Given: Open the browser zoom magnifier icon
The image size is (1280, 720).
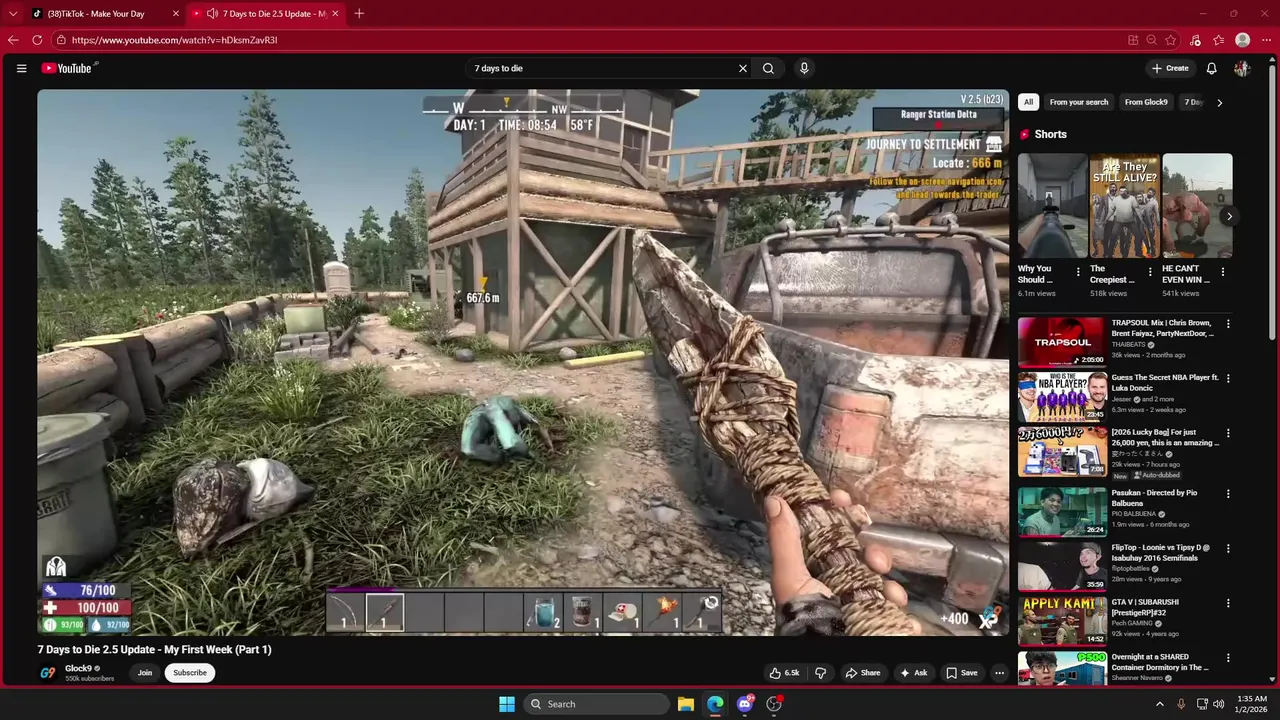Looking at the screenshot, I should pos(1152,40).
